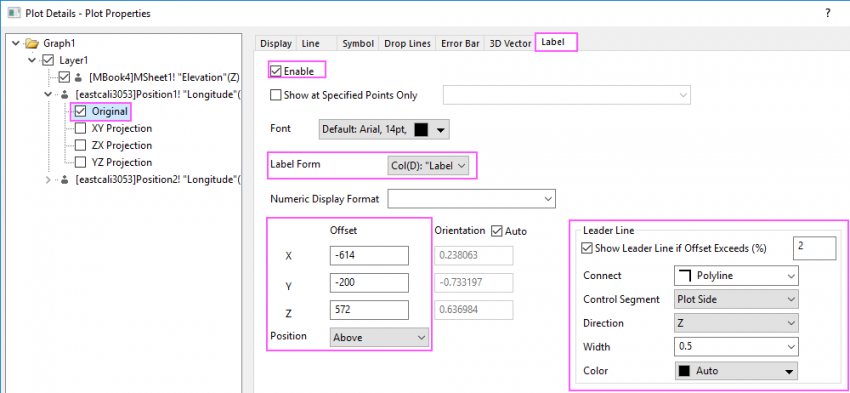This screenshot has width=850, height=393.
Task: Click the Graph1 folder icon
Action: [32, 43]
